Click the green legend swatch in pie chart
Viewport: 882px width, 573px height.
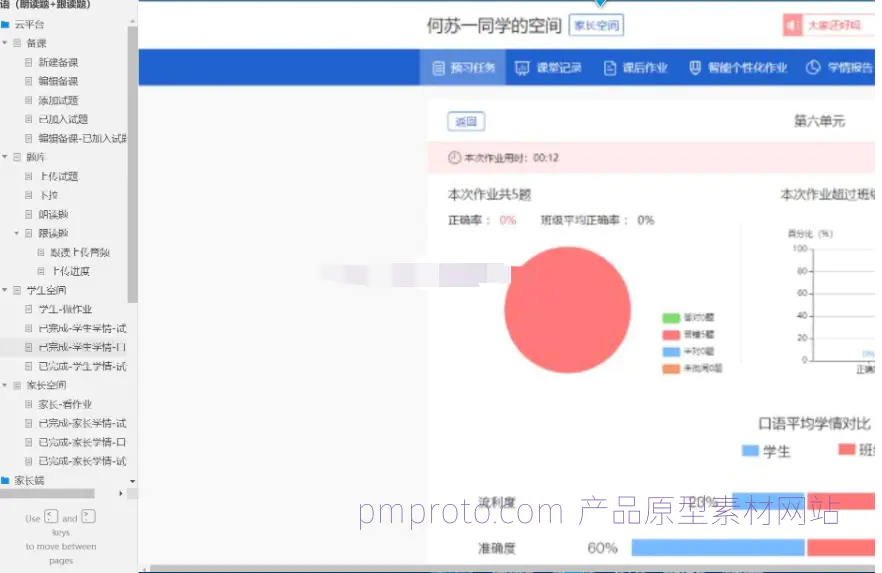pyautogui.click(x=671, y=318)
